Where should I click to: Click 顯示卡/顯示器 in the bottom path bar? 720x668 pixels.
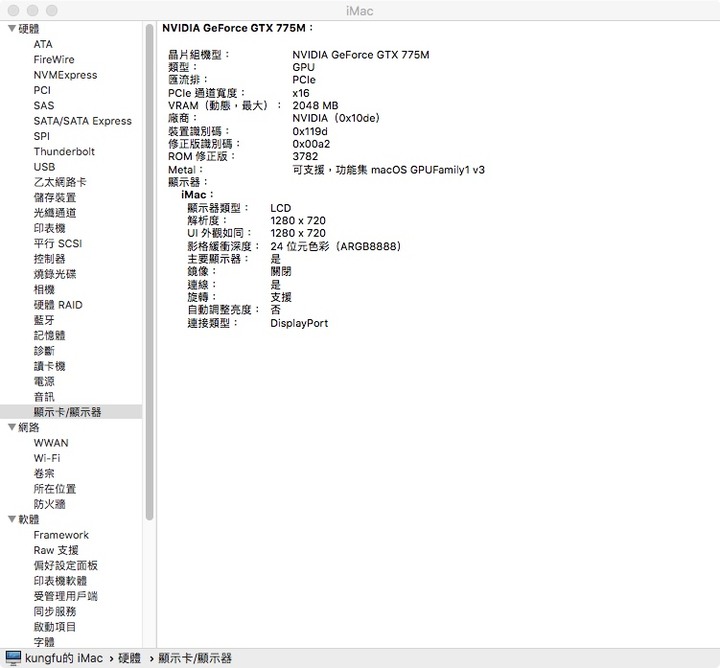point(195,658)
